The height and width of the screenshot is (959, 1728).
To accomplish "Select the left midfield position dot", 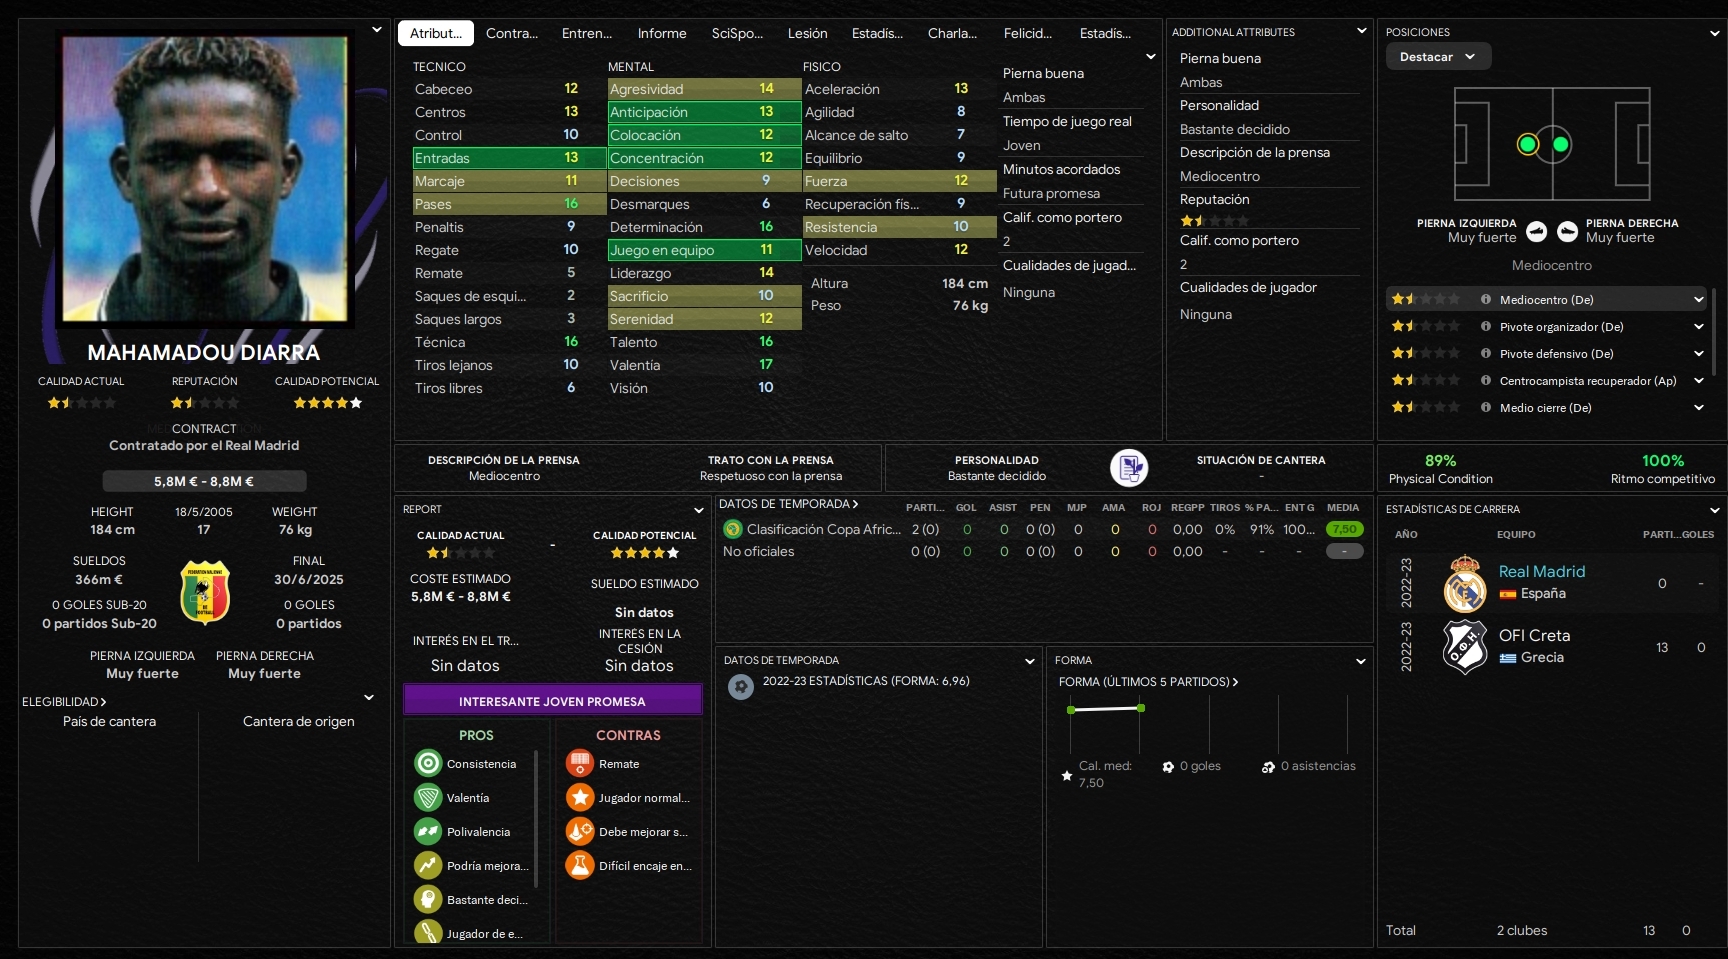I will coord(1527,144).
